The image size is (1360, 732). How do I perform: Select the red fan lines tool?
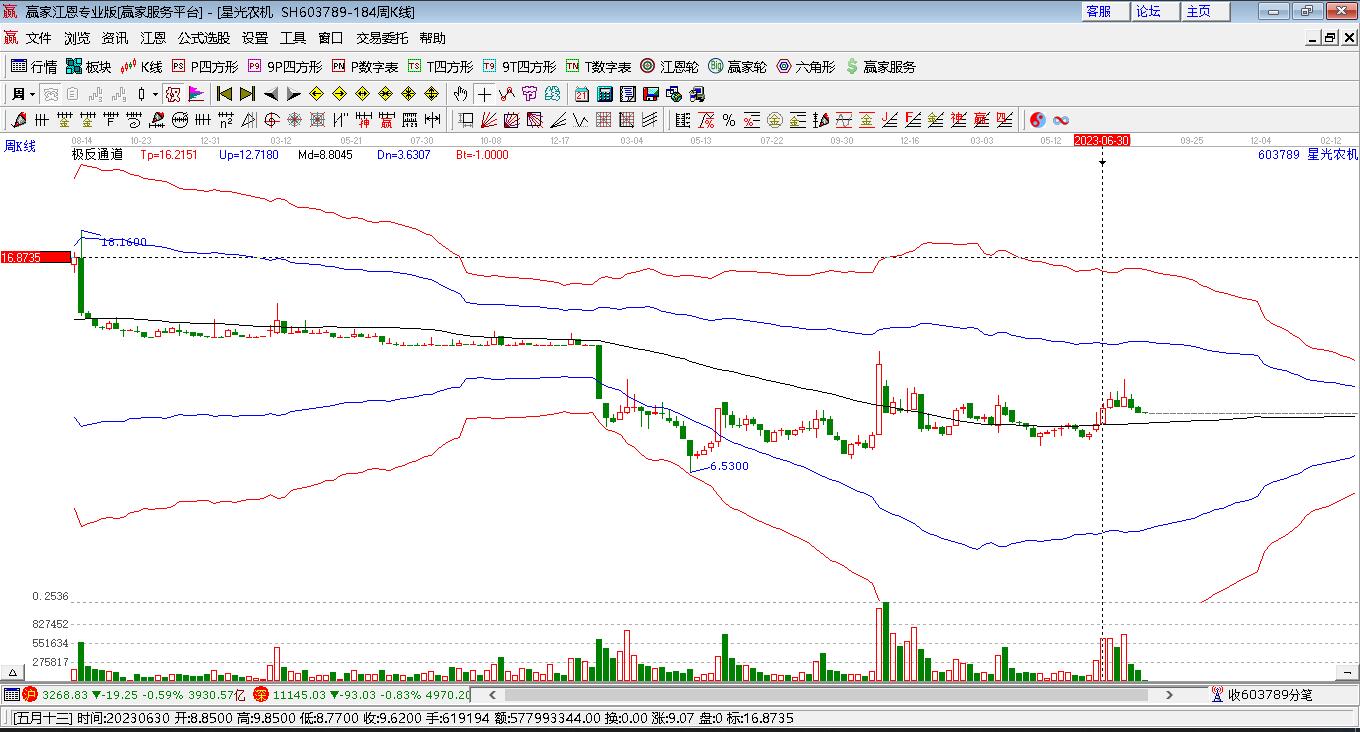tap(489, 120)
